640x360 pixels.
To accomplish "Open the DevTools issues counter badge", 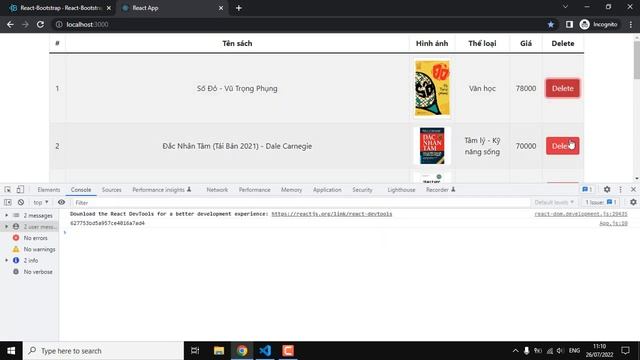I will coord(587,189).
